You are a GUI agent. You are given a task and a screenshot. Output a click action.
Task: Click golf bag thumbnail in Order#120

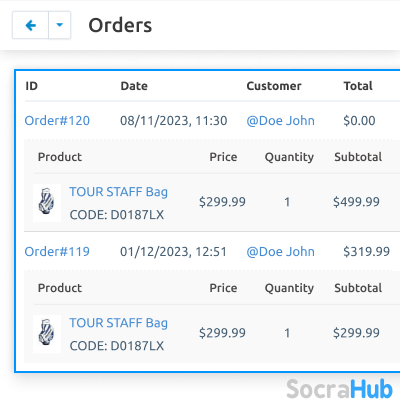coord(47,203)
